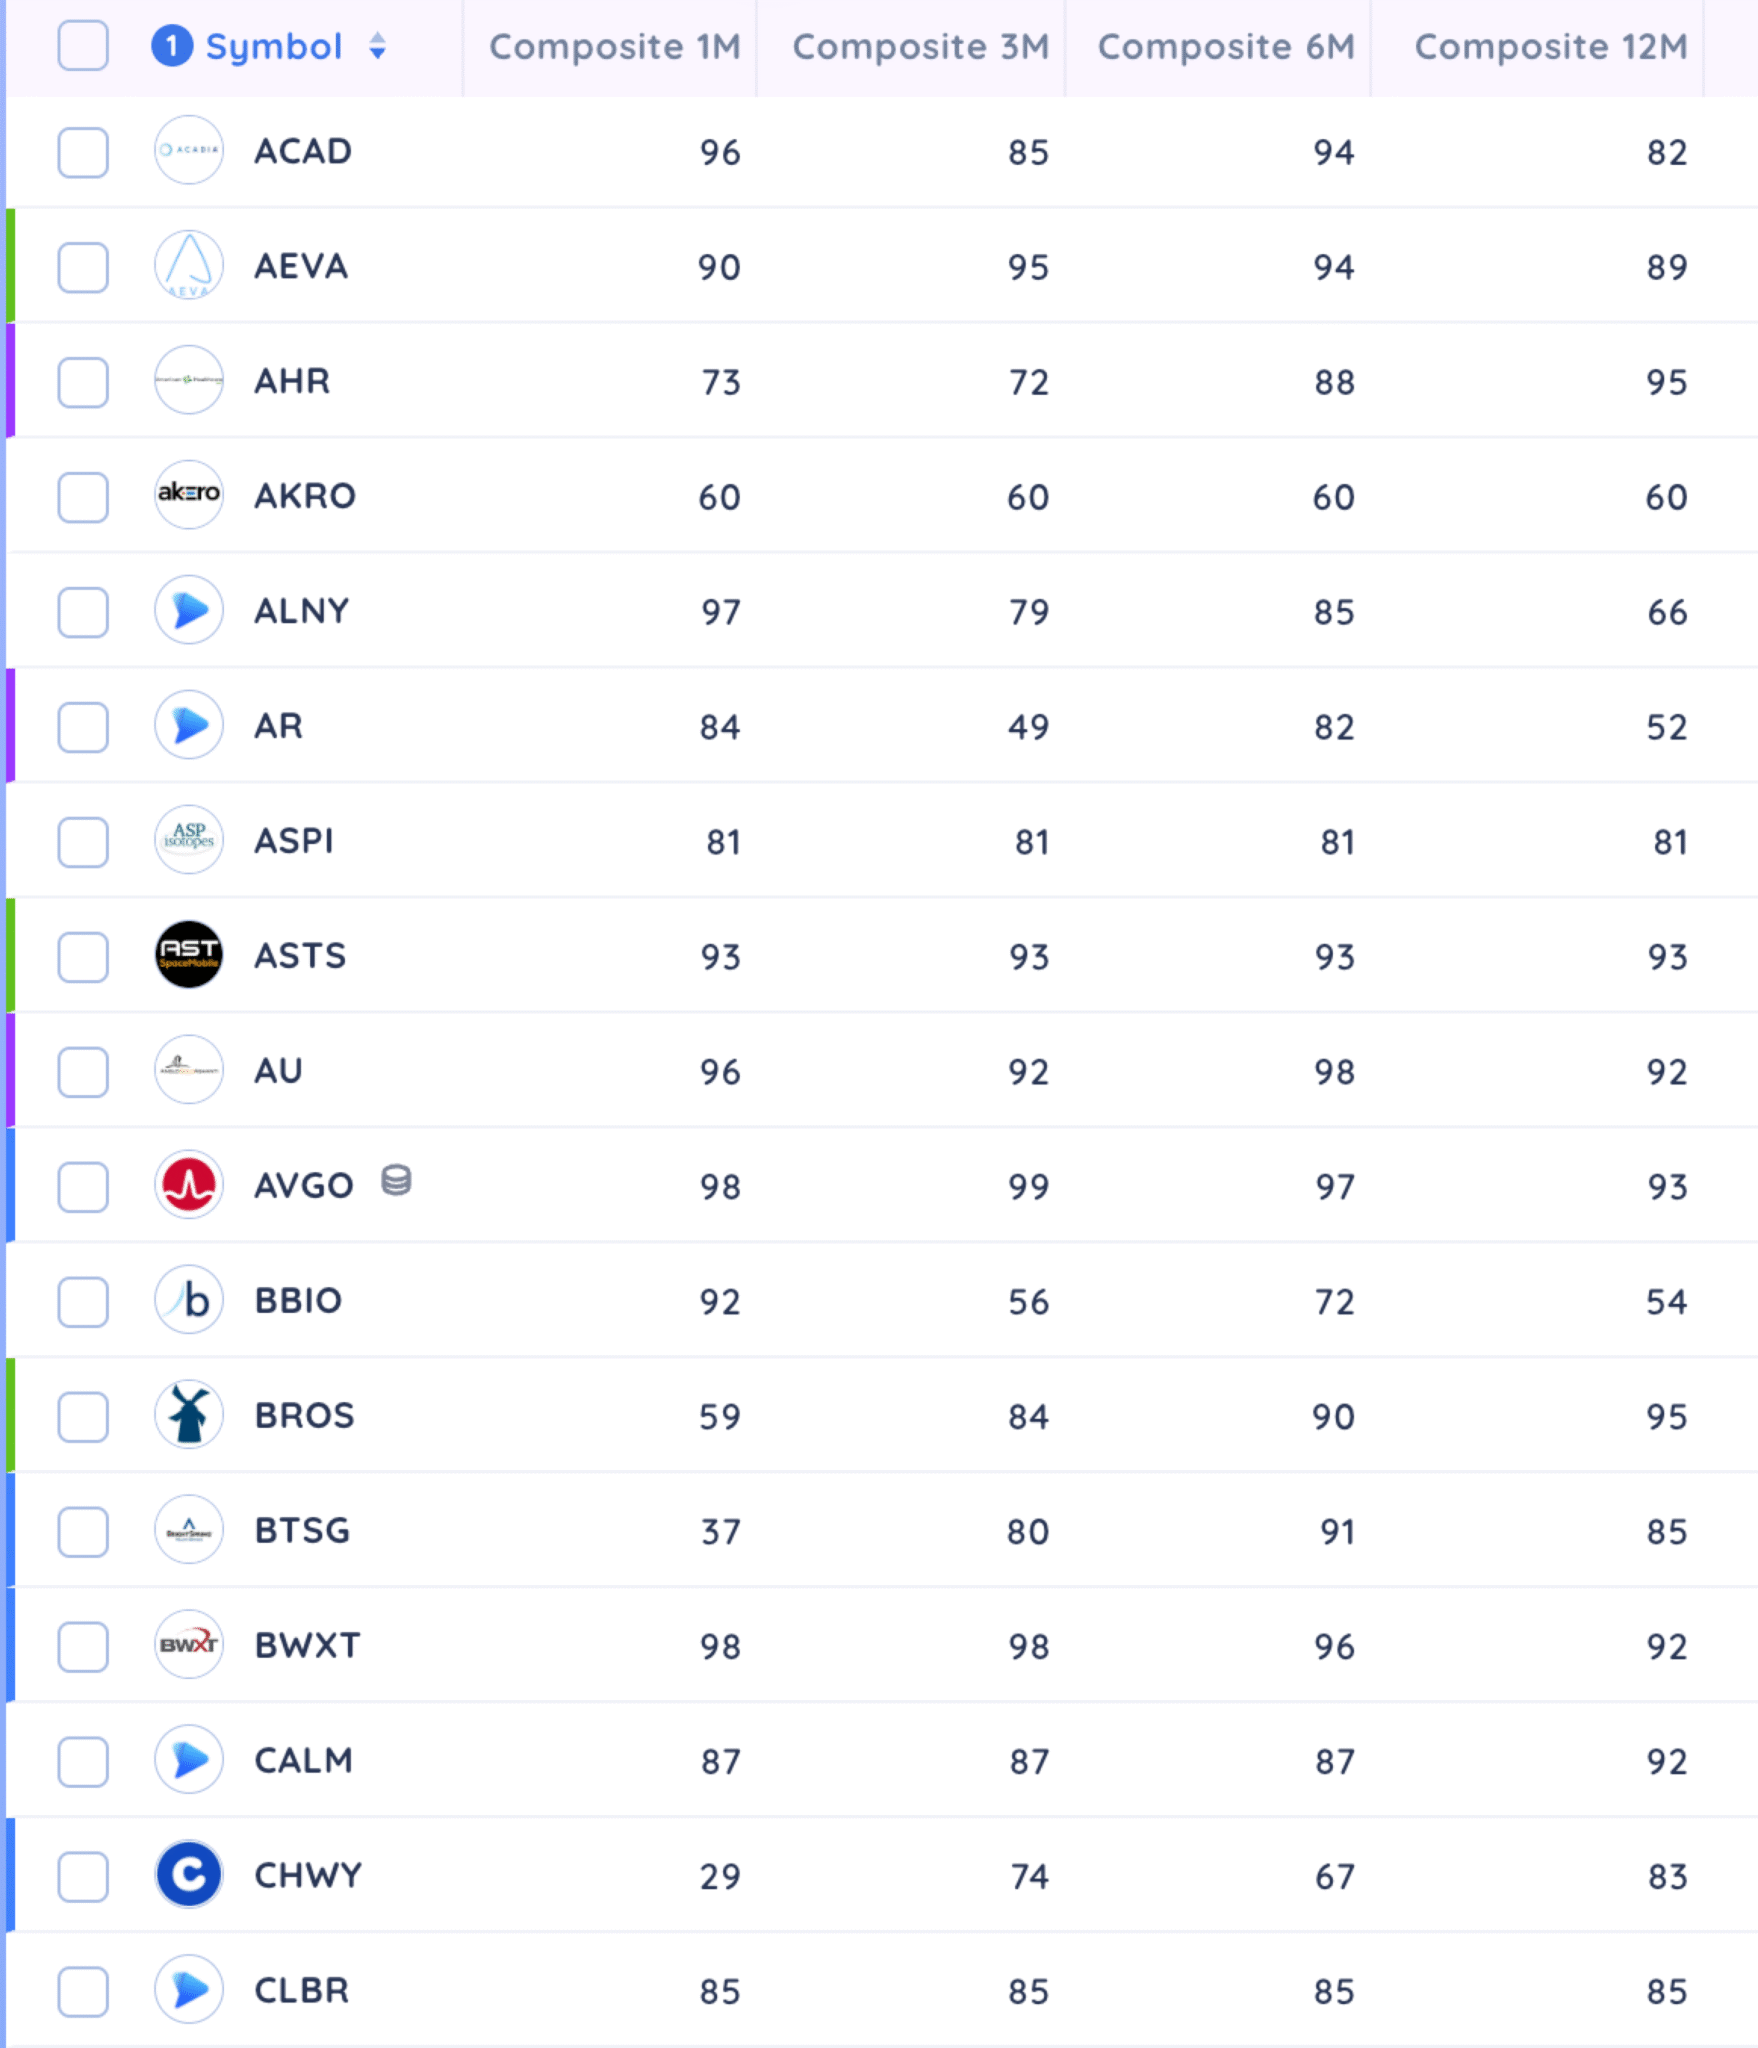Check the select-all checkbox in header
The width and height of the screenshot is (1758, 2048).
coord(84,44)
